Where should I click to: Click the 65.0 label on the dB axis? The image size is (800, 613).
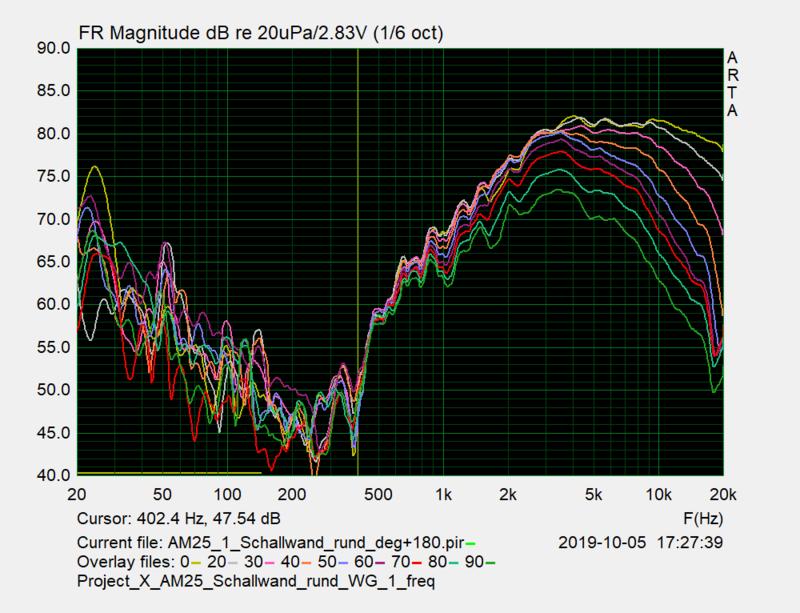(54, 262)
